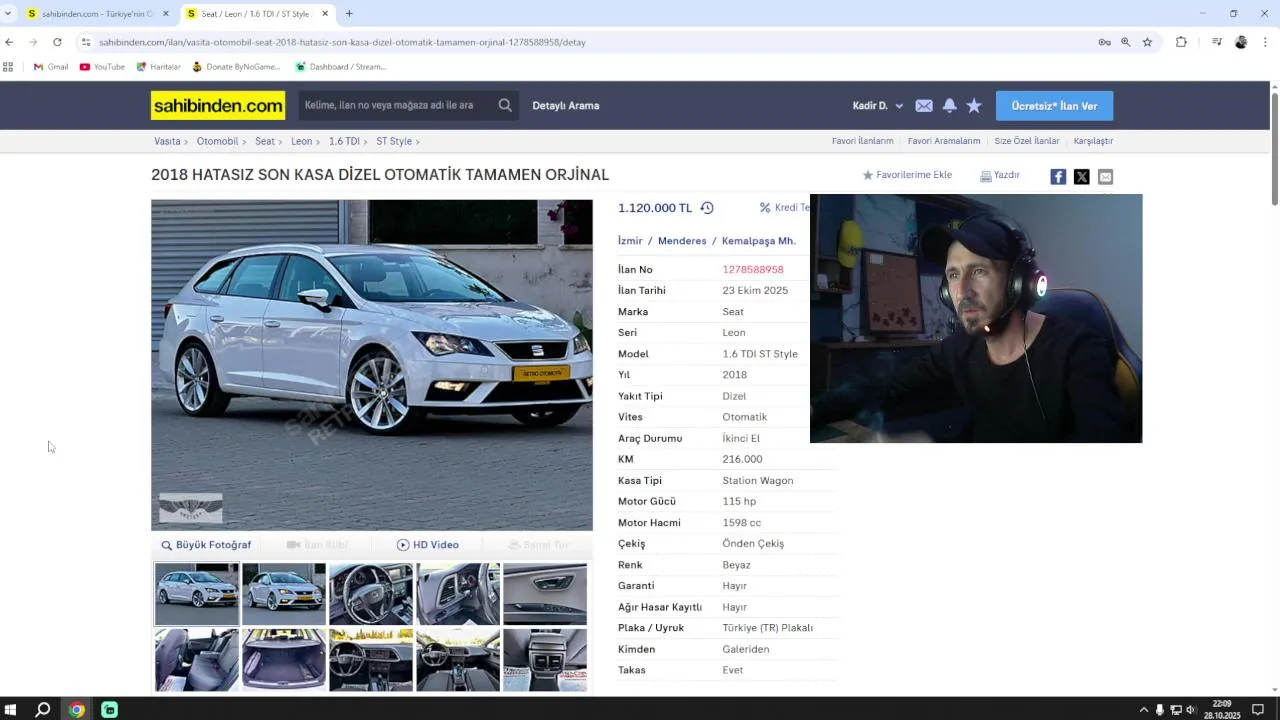The width and height of the screenshot is (1280, 720).
Task: Open Gmail bookmark
Action: coord(51,67)
